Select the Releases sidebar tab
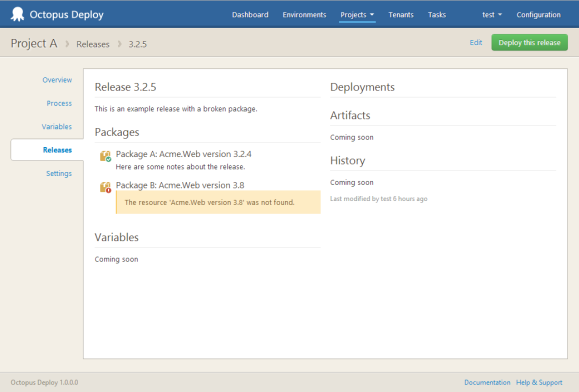 pyautogui.click(x=47, y=150)
